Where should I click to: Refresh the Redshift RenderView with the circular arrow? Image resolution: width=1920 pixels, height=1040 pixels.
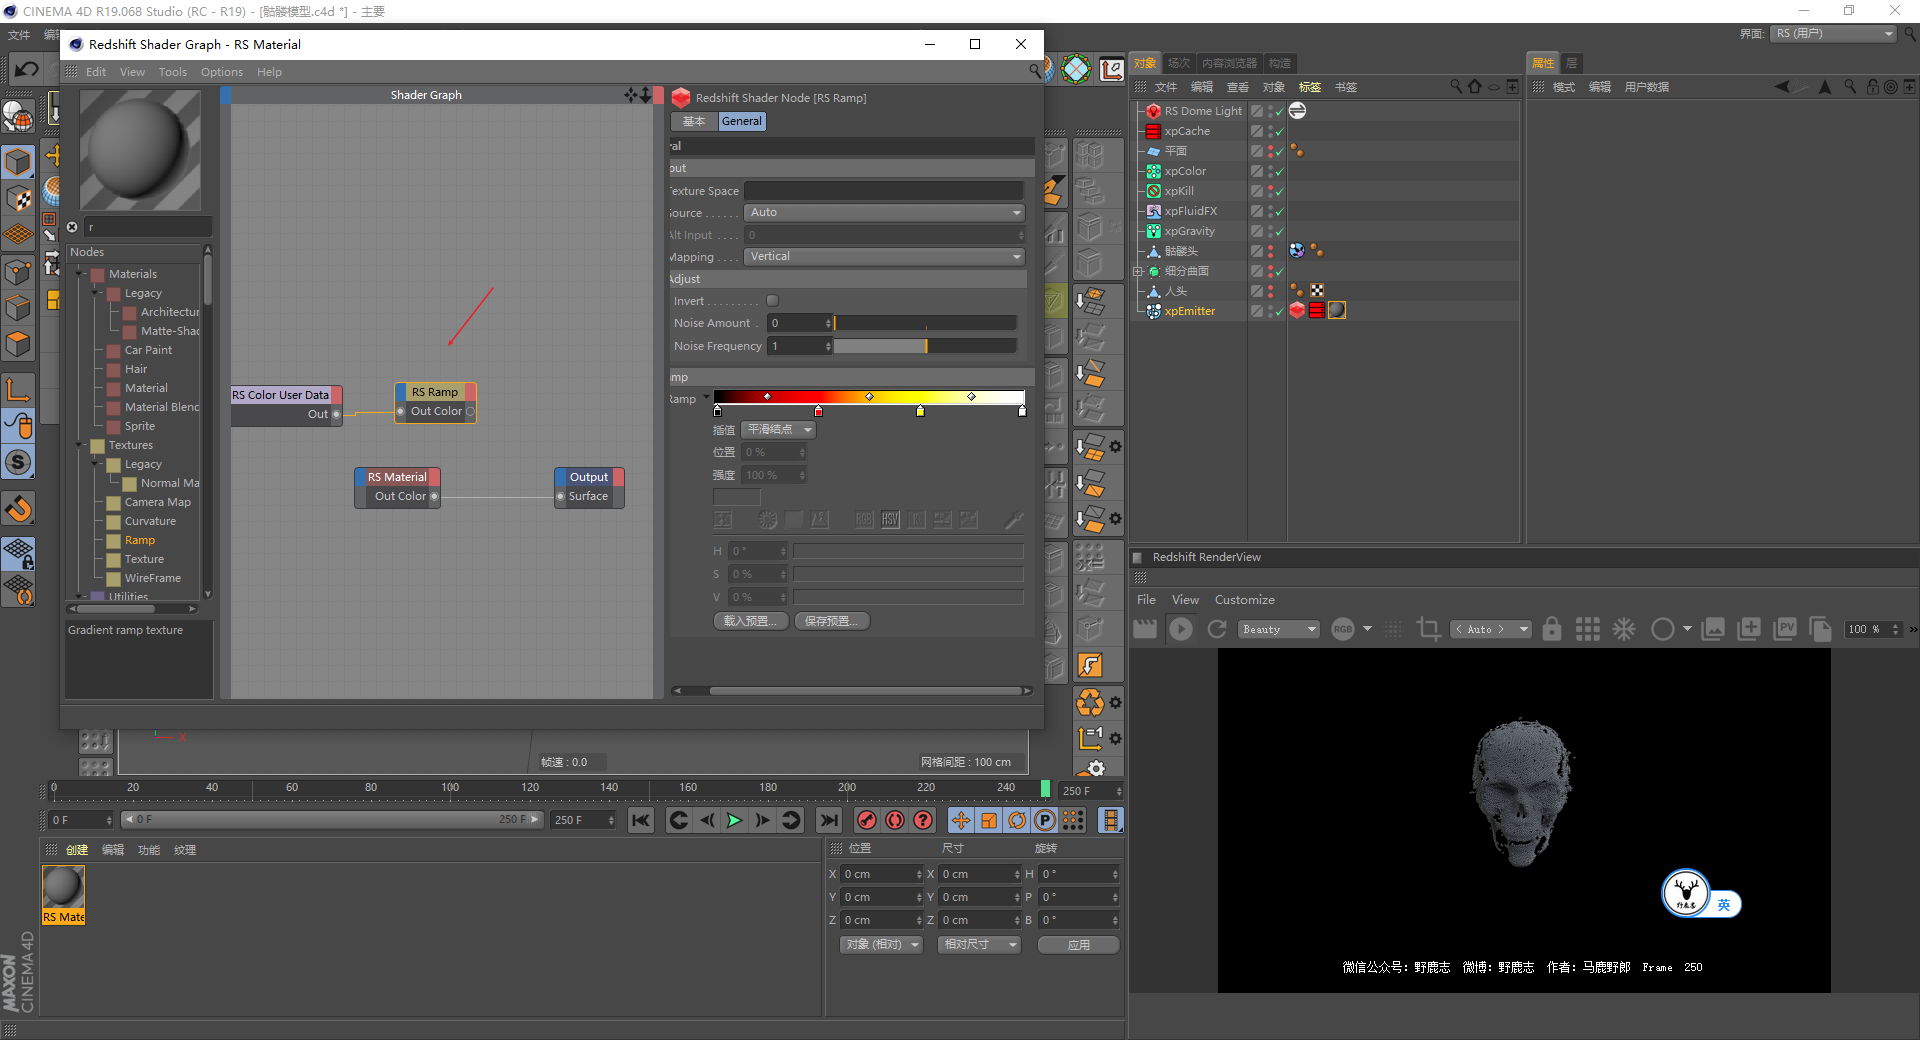point(1217,629)
